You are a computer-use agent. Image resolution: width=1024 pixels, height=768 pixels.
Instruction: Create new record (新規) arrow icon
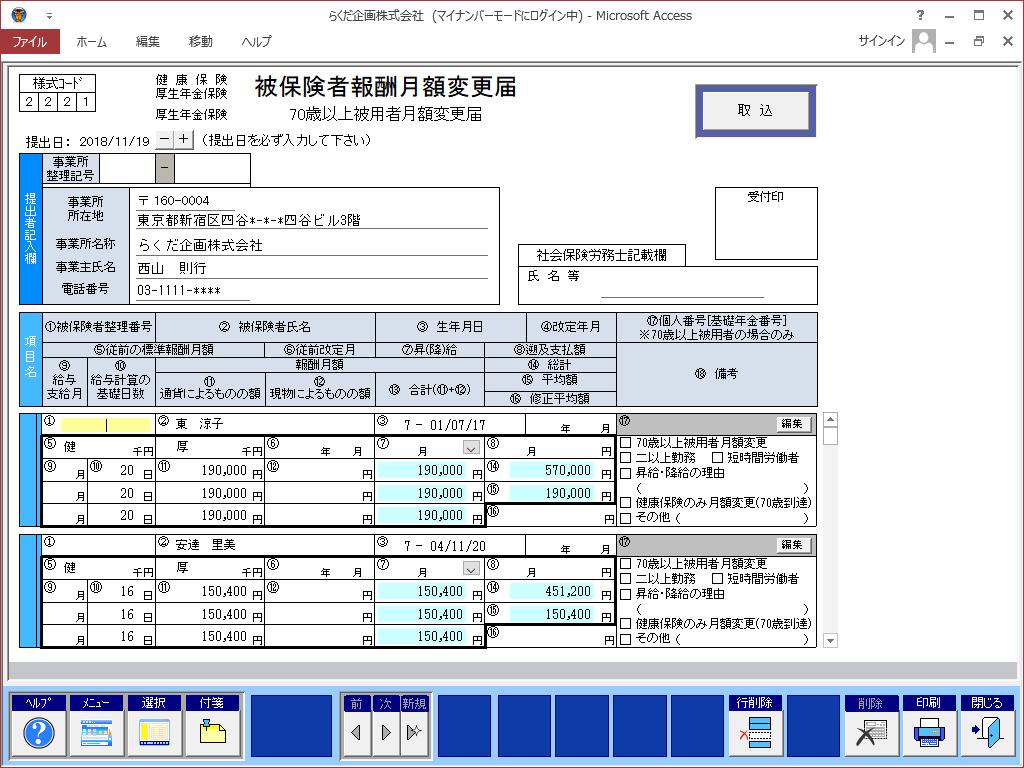(414, 733)
